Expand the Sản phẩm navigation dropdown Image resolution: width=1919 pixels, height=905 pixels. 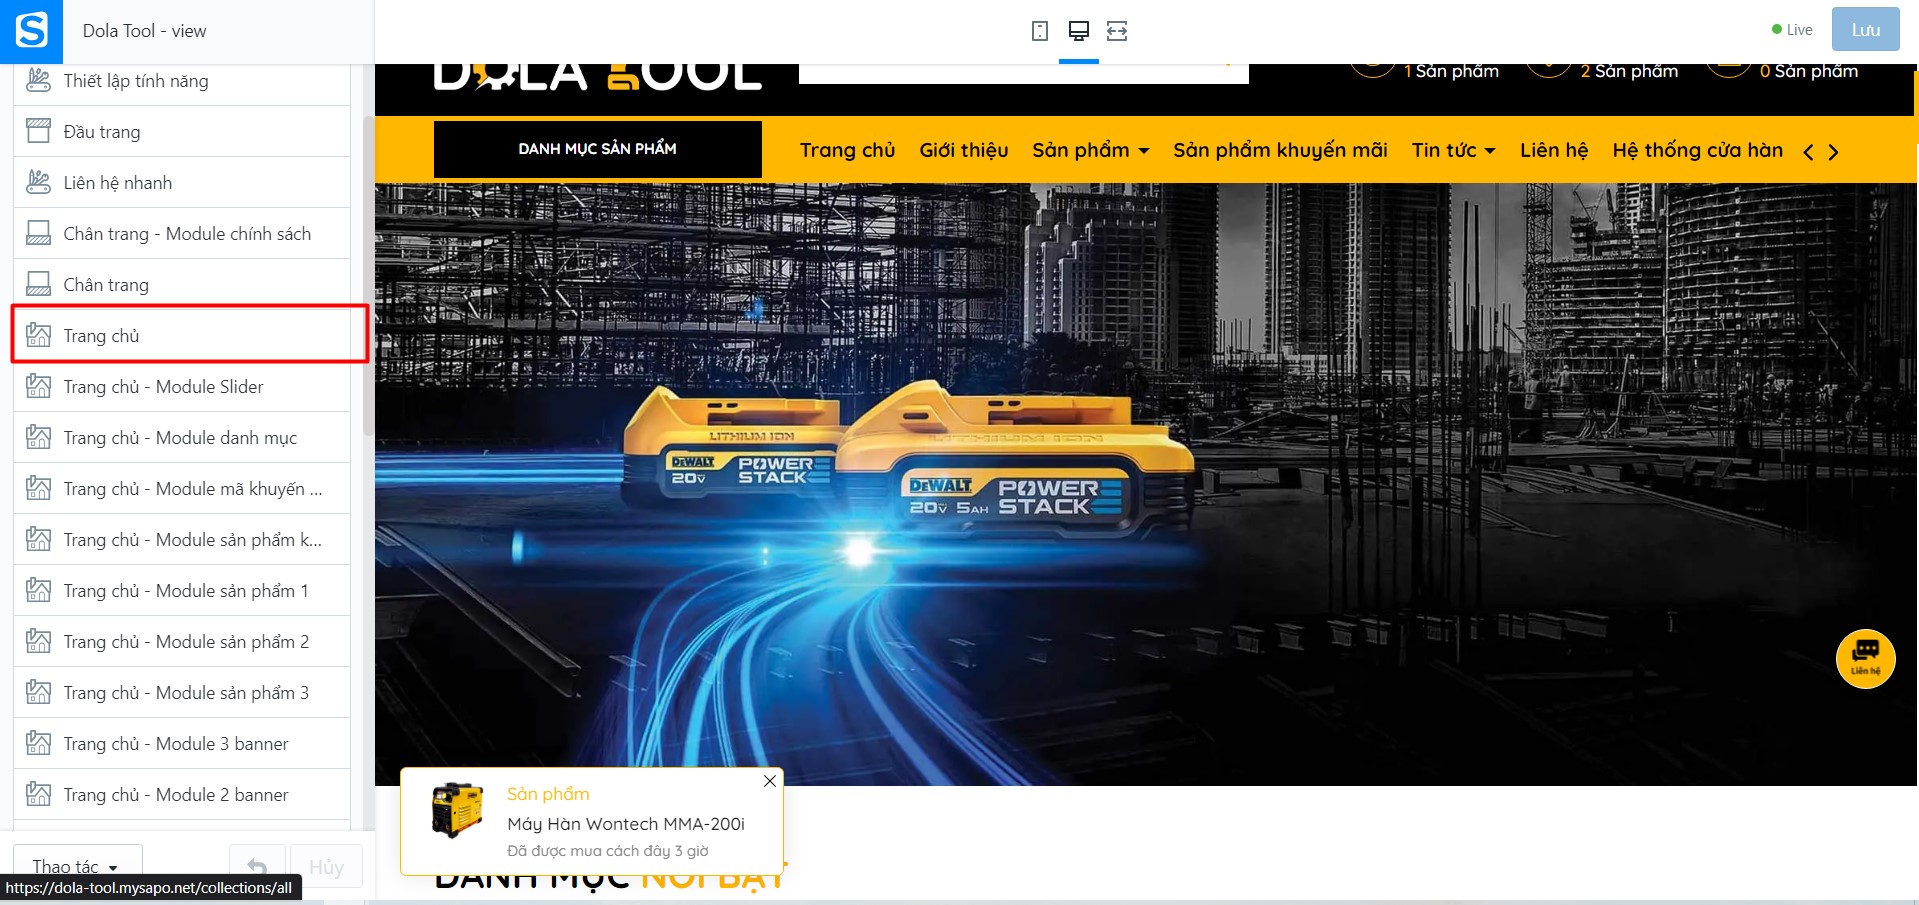pos(1091,150)
